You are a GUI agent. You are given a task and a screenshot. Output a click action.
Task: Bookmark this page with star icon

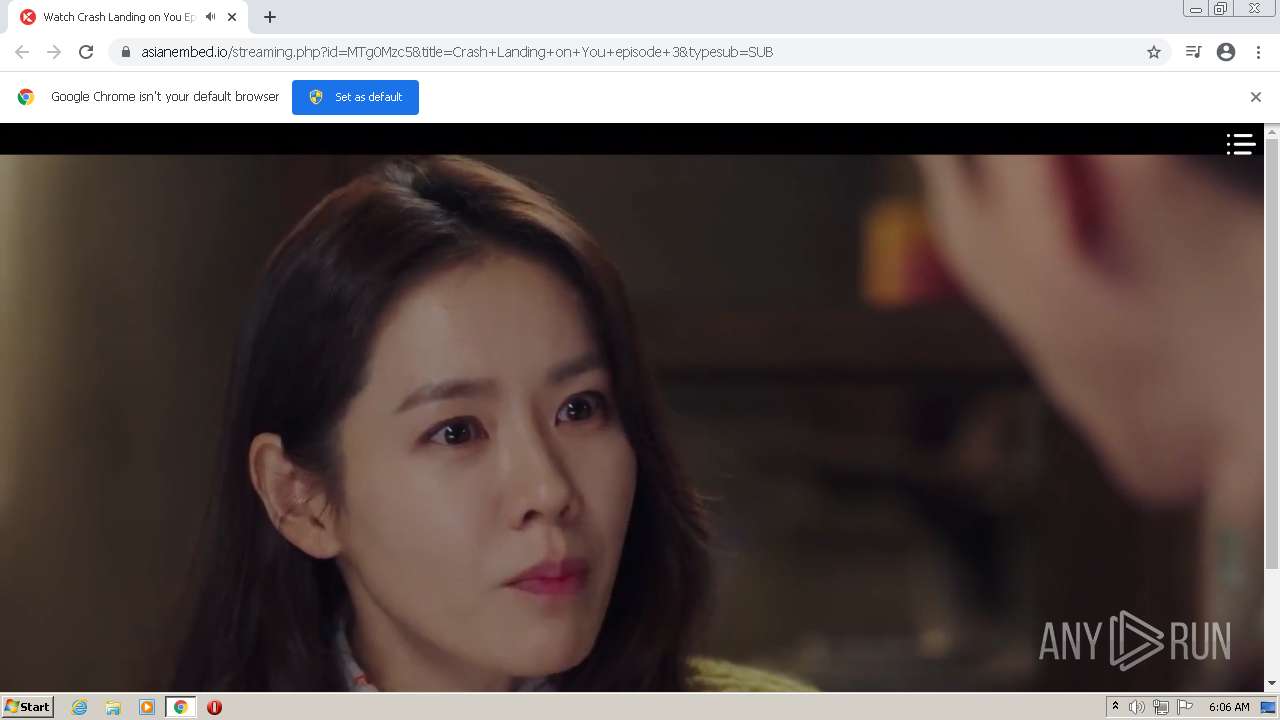coord(1154,52)
